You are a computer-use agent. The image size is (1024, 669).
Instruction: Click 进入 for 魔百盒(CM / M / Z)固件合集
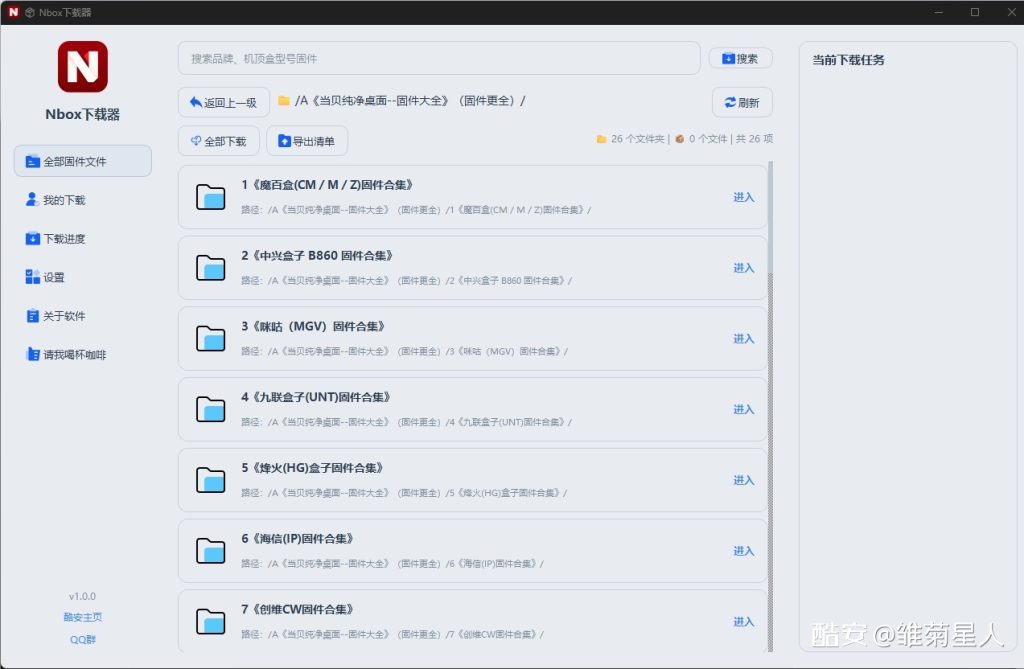[744, 197]
